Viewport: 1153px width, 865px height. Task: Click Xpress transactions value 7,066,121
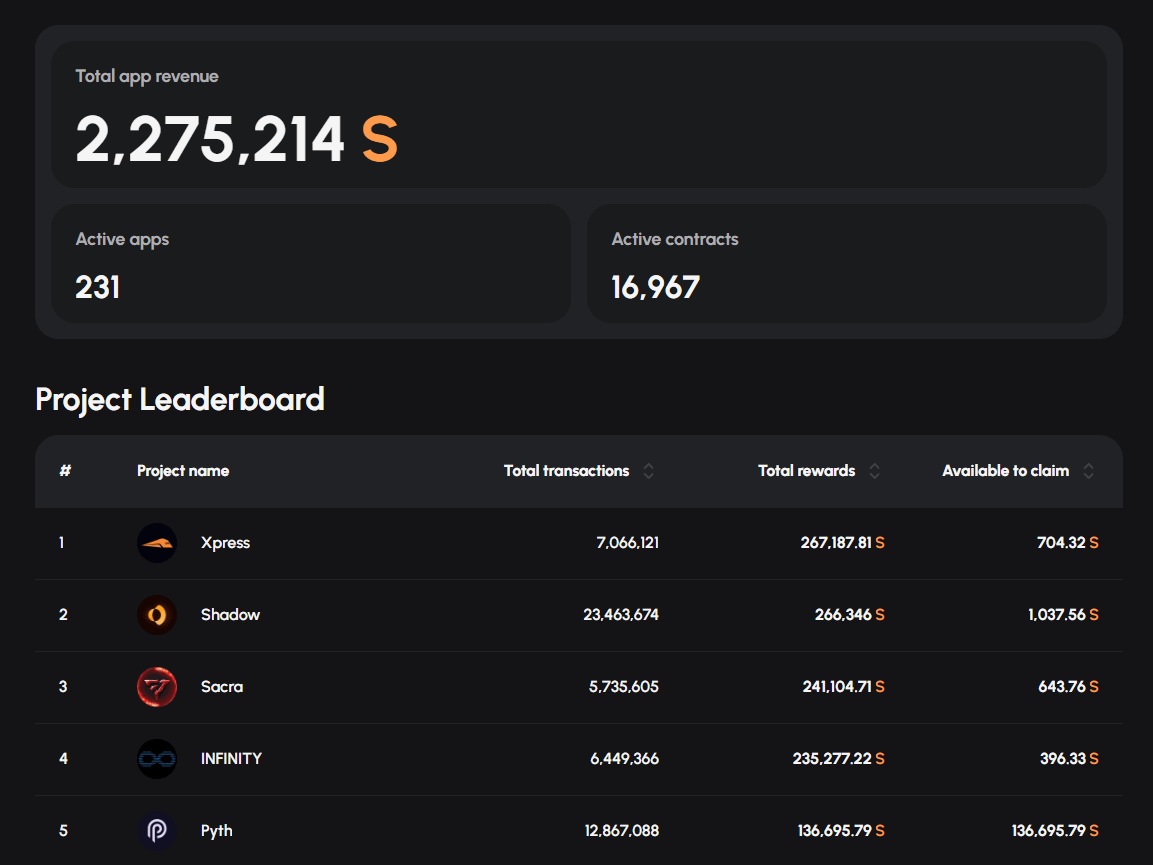628,543
